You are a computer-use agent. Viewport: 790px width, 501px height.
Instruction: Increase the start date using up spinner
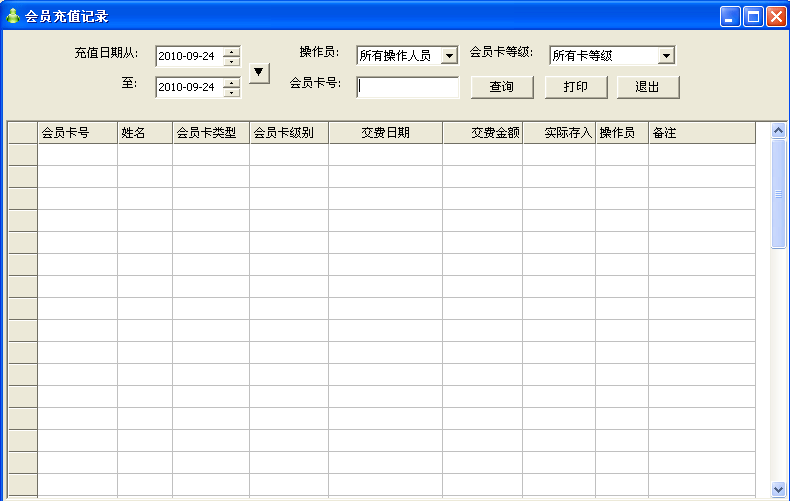coord(232,51)
